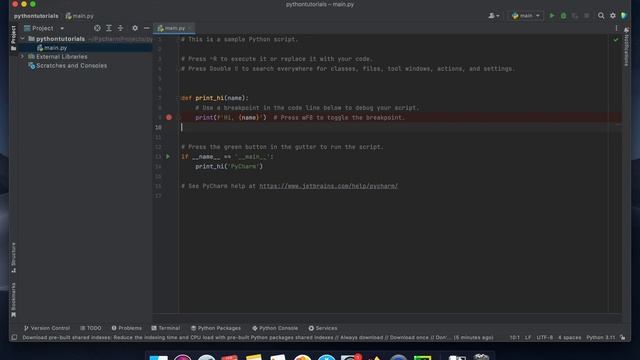The height and width of the screenshot is (360, 640).
Task: Click tool windows quick access icon in status bar
Action: 14,338
